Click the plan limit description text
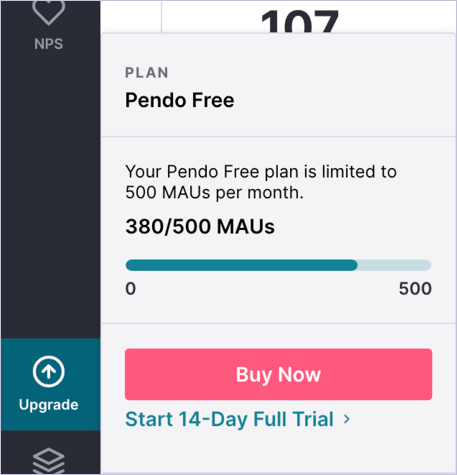Image resolution: width=457 pixels, height=475 pixels. tap(261, 182)
